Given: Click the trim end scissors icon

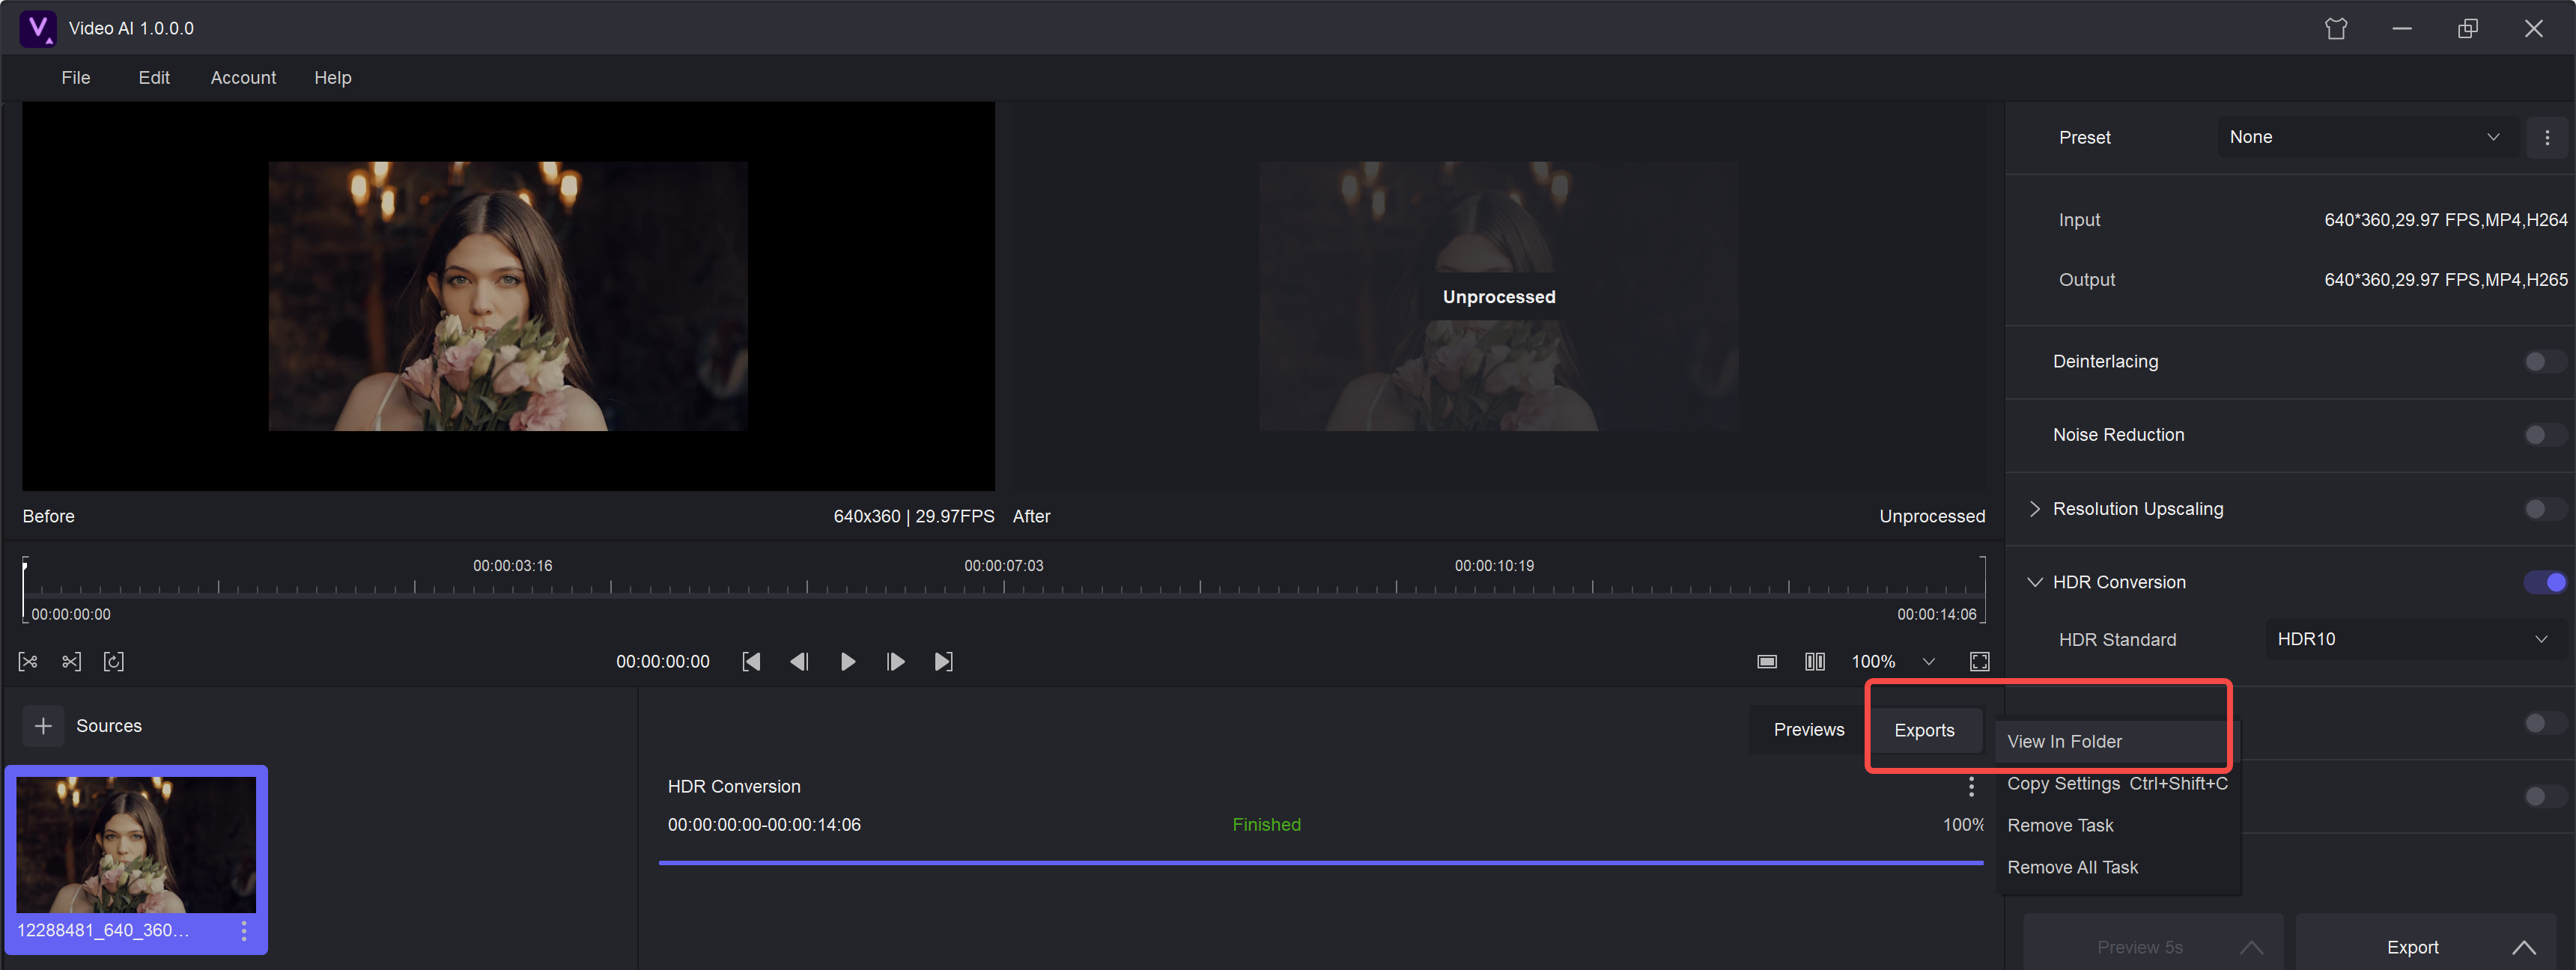Looking at the screenshot, I should point(71,662).
